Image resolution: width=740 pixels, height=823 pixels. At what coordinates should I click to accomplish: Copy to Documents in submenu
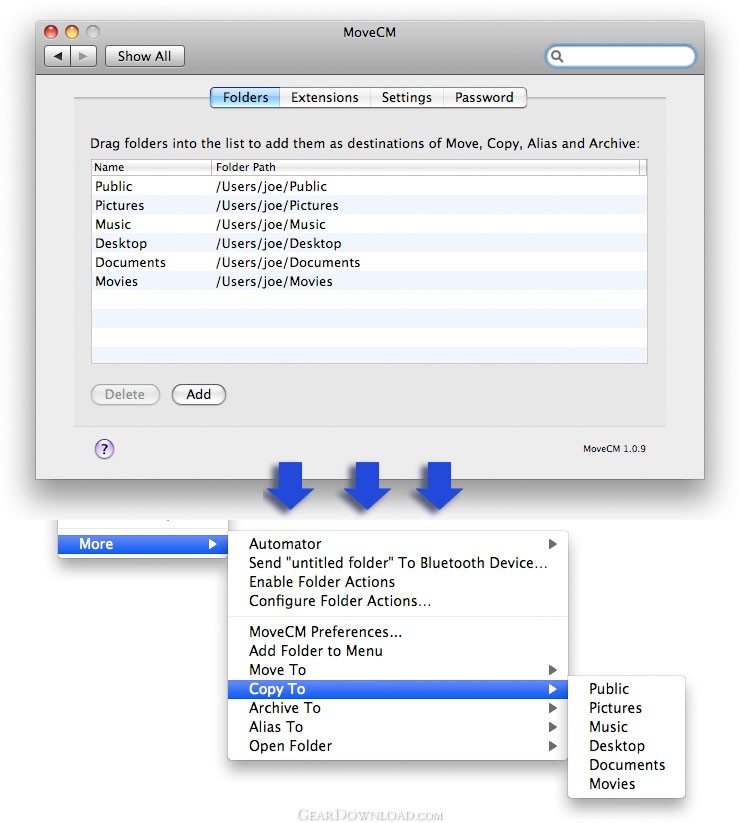click(x=627, y=765)
